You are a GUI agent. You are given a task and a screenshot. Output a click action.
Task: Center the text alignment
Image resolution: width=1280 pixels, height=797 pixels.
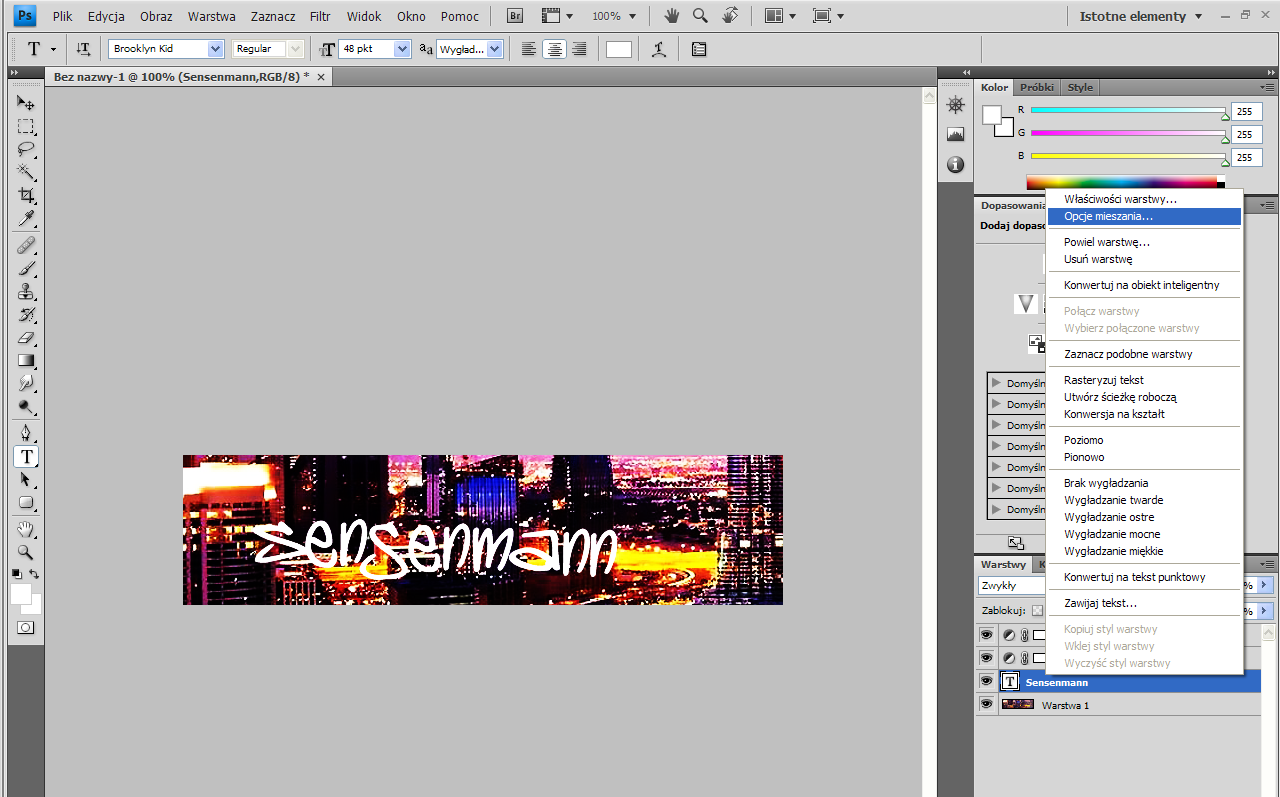point(554,49)
